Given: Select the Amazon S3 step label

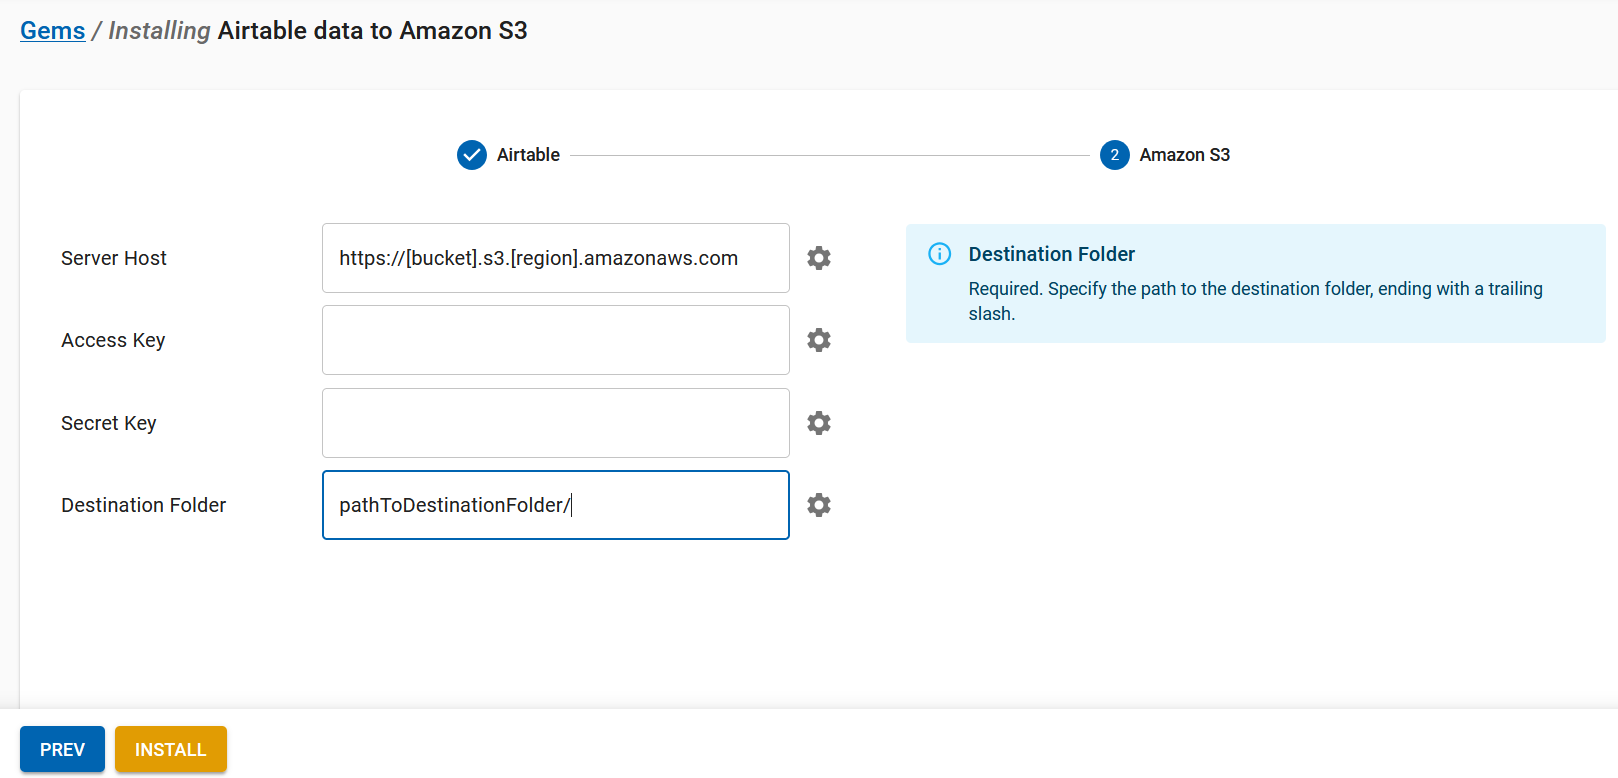Looking at the screenshot, I should point(1184,155).
